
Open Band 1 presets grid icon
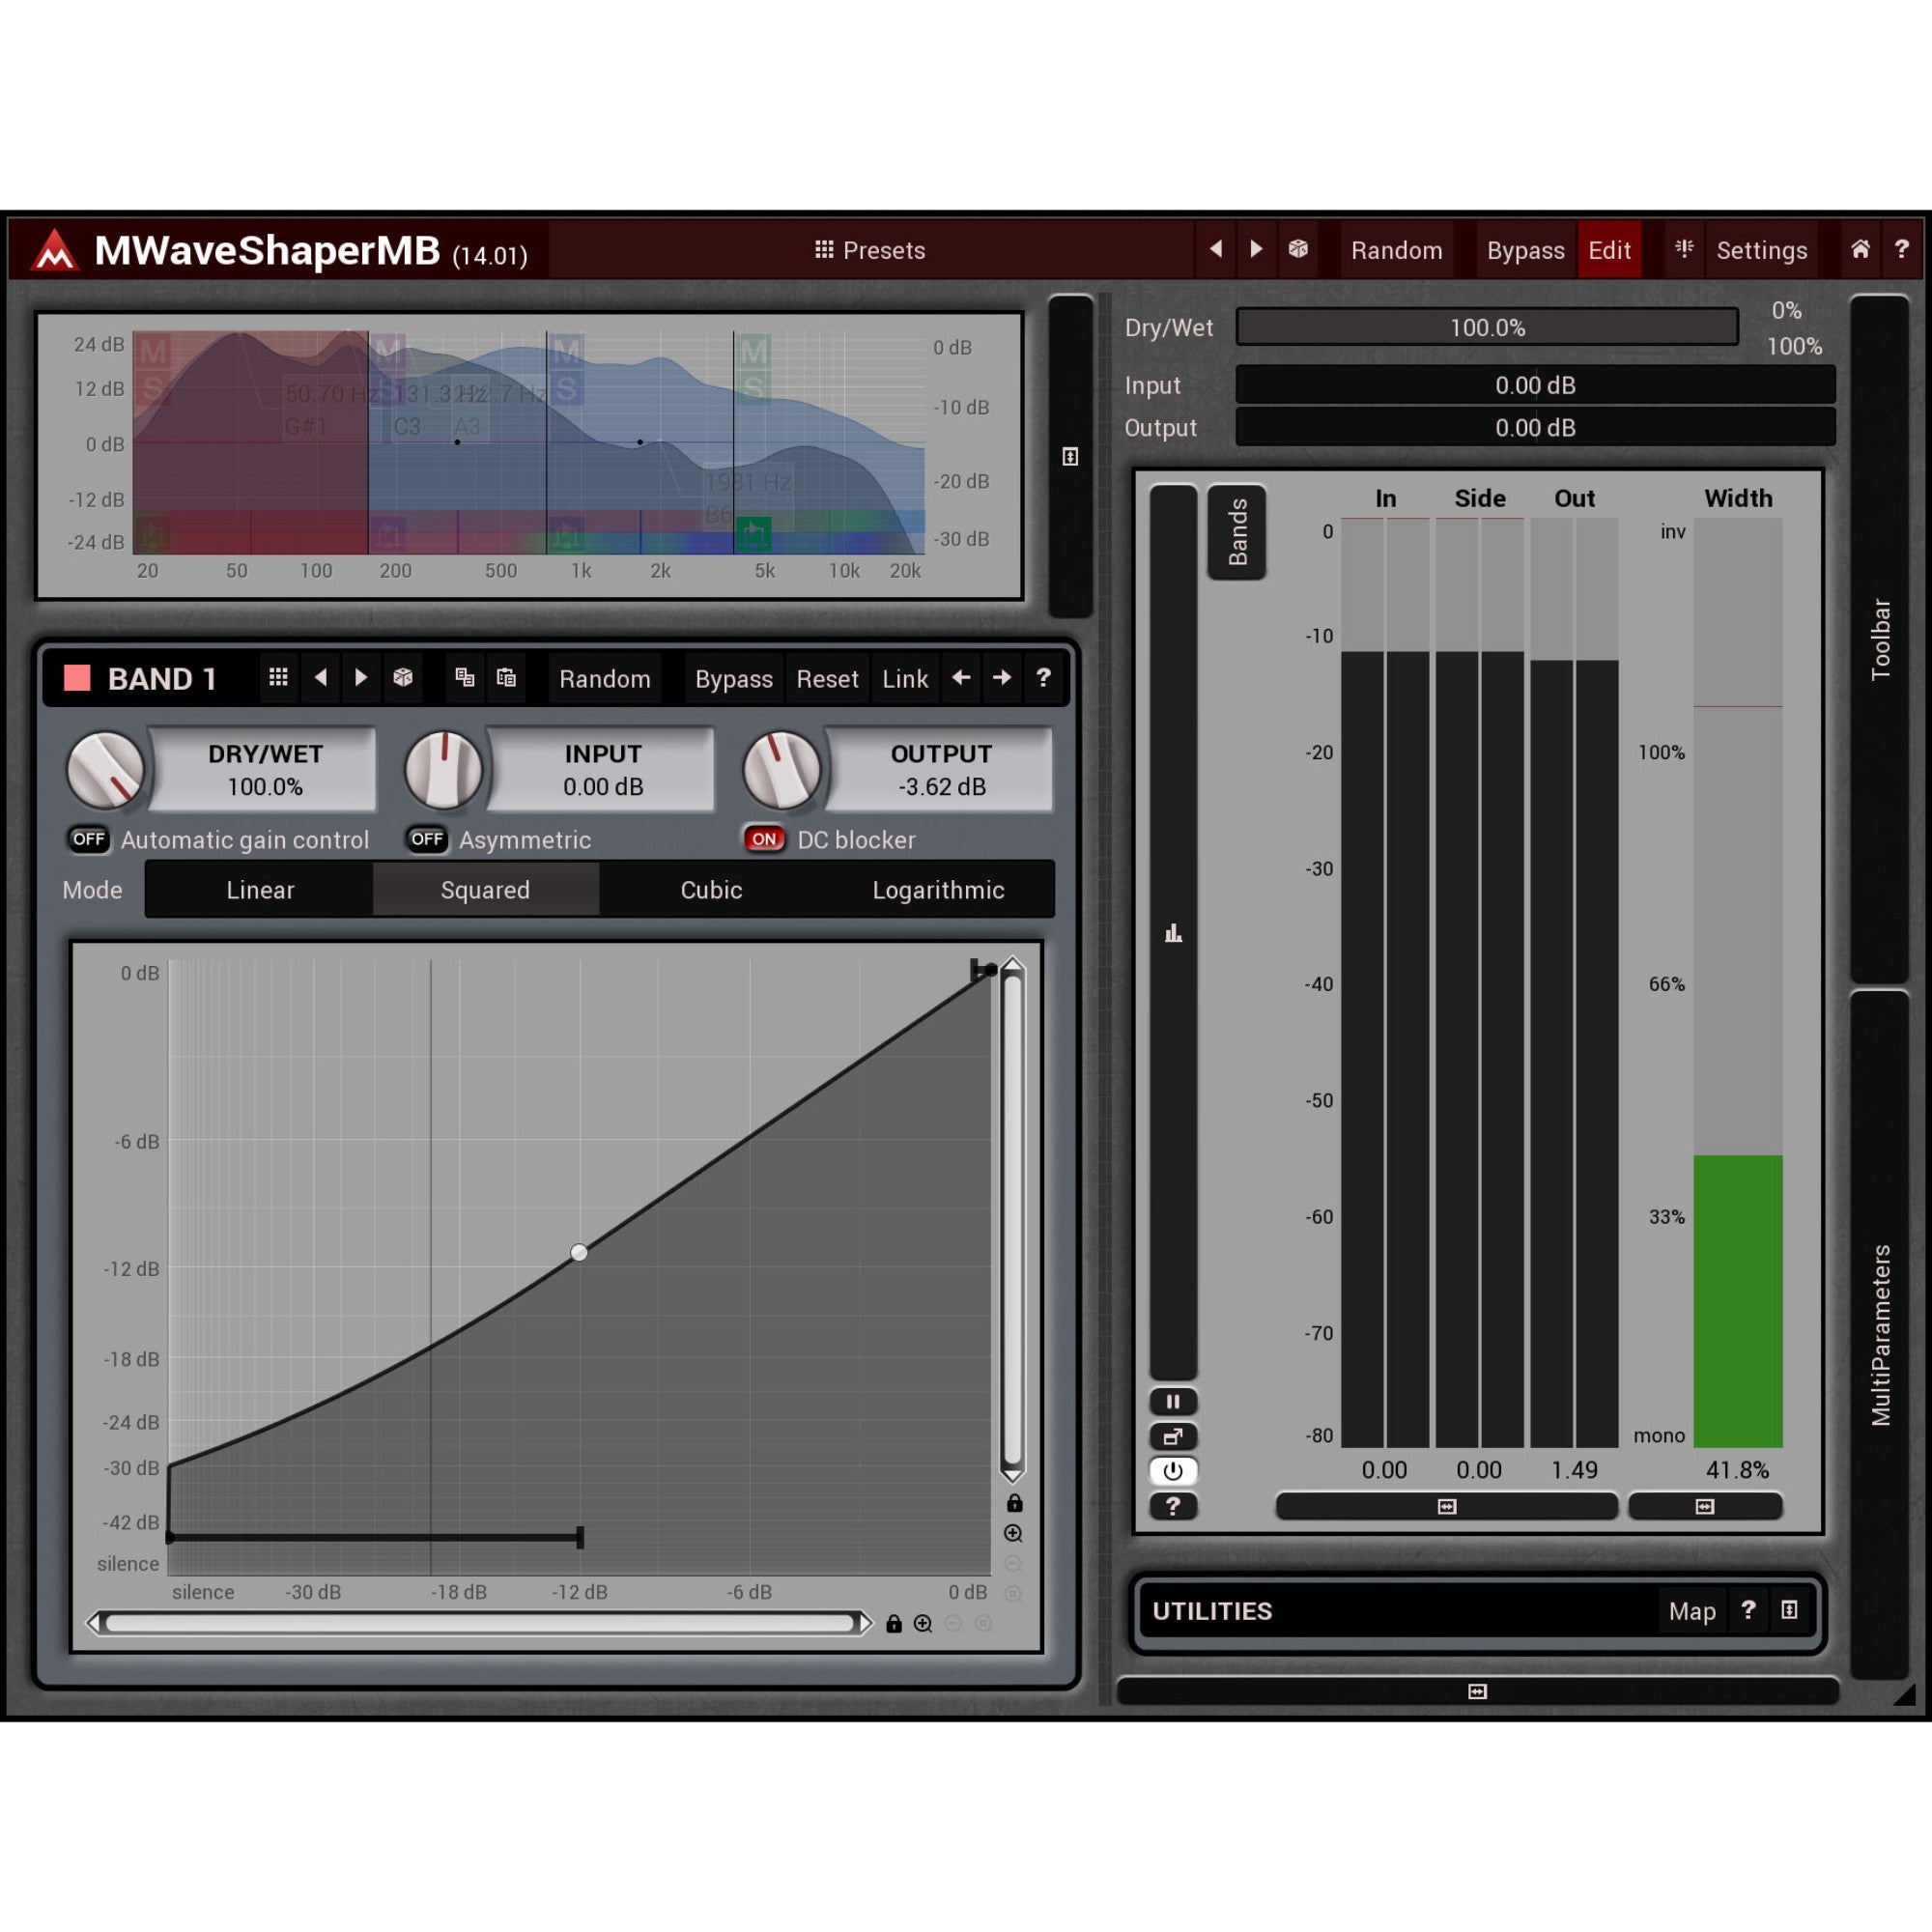point(278,678)
